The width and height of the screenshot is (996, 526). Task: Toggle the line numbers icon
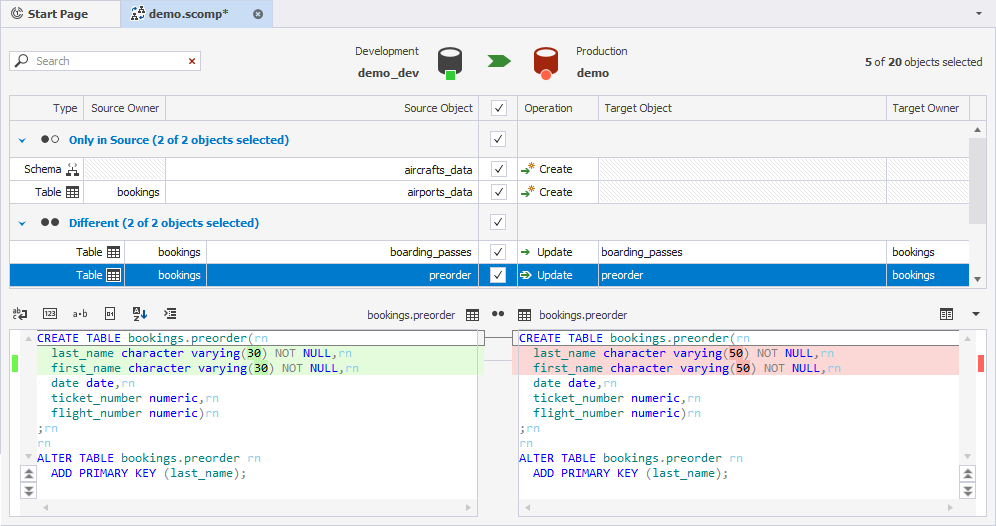click(50, 314)
